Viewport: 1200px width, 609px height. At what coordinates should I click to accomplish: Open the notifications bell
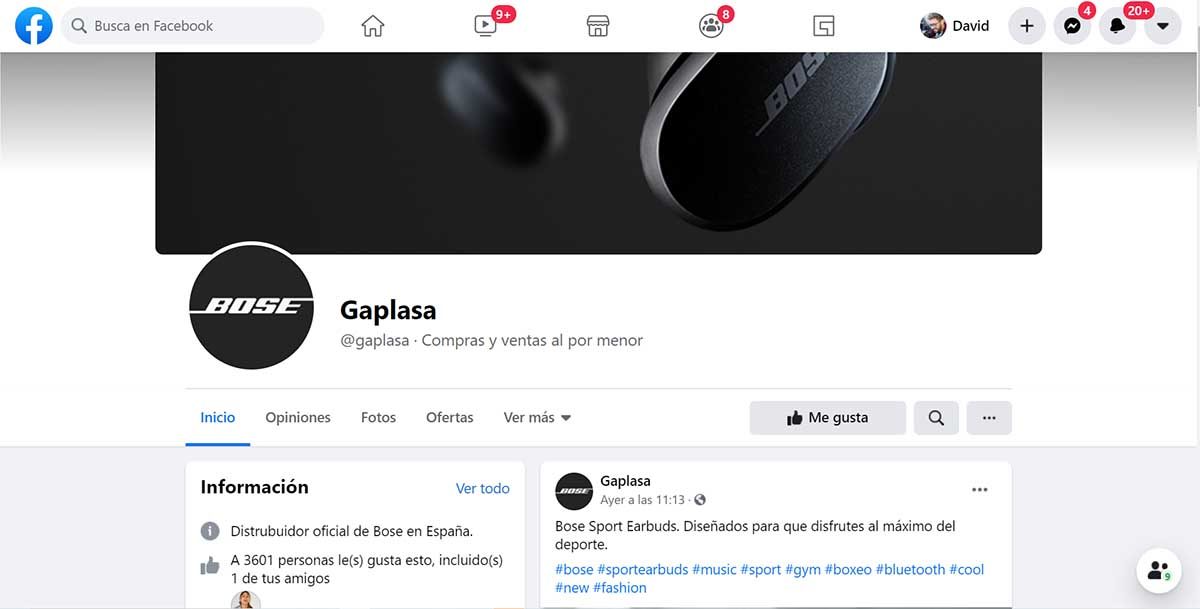point(1117,26)
